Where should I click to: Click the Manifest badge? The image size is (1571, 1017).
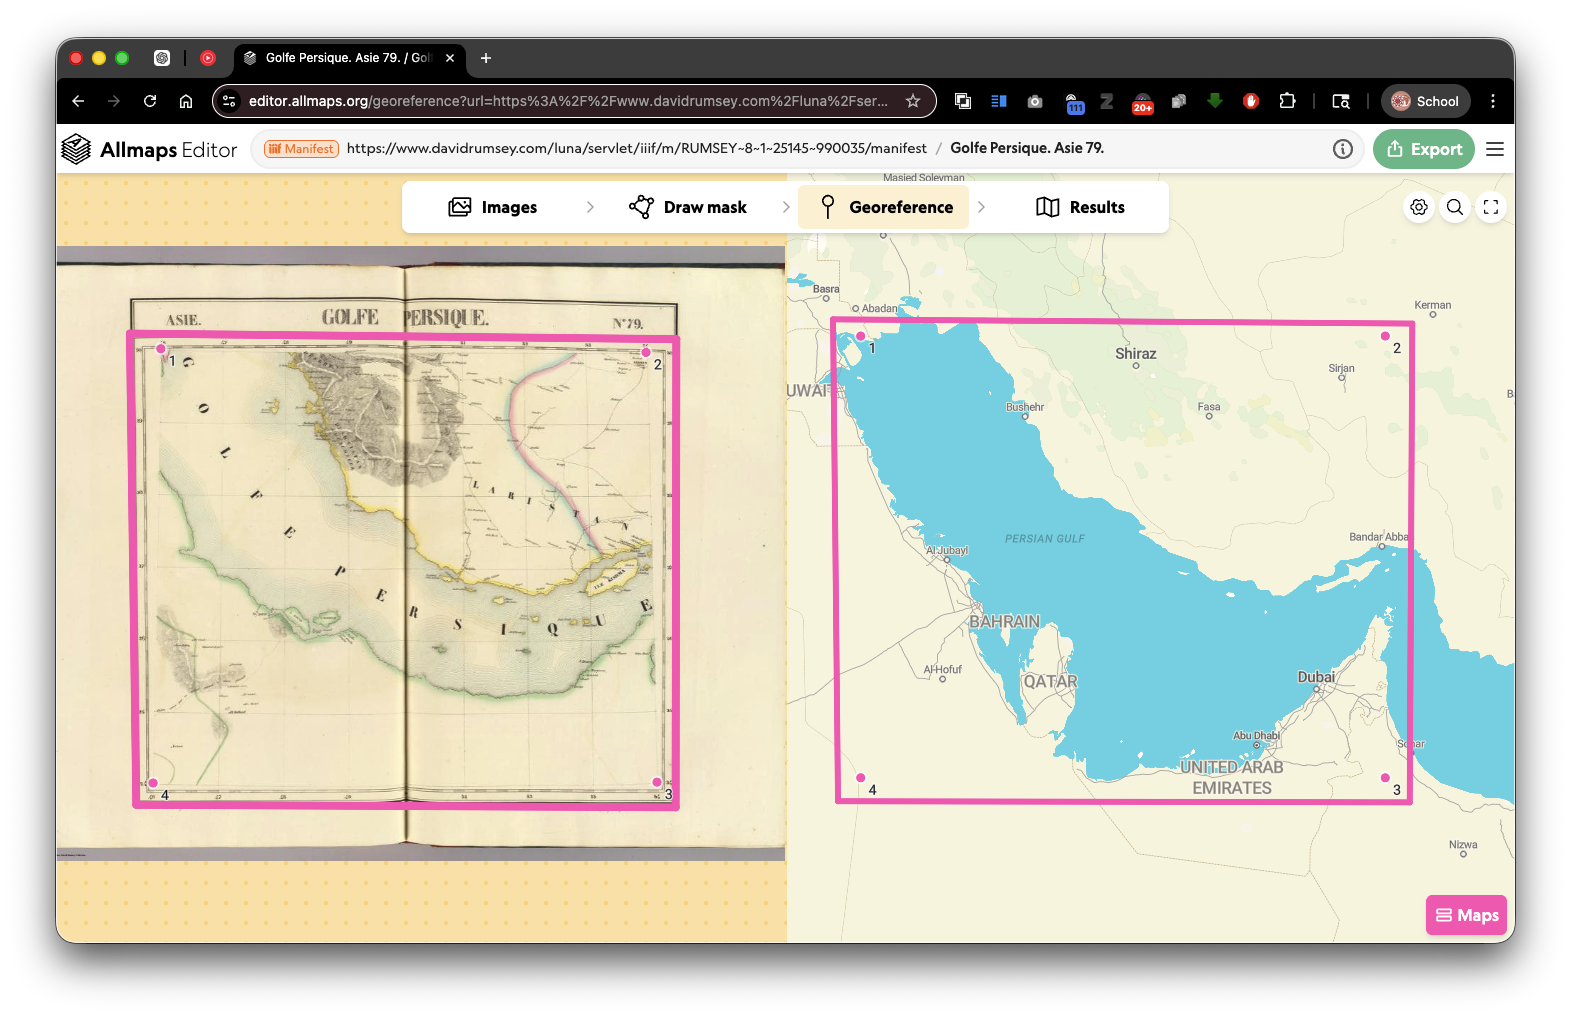pos(301,149)
